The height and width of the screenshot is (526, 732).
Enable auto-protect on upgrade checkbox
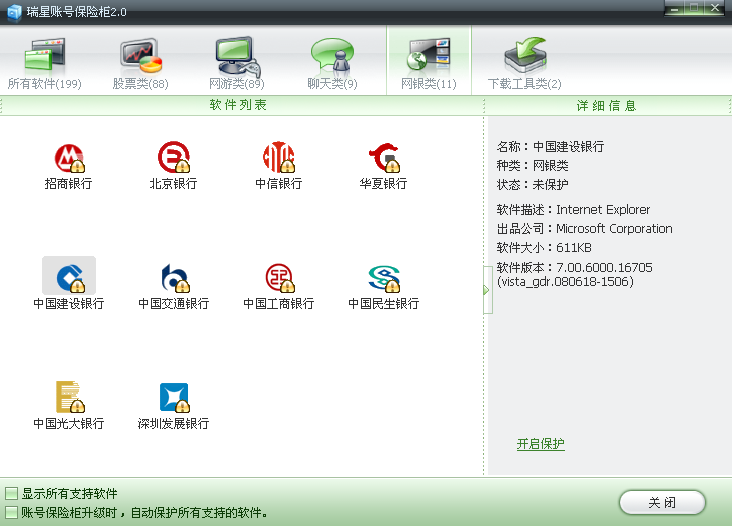(11, 512)
